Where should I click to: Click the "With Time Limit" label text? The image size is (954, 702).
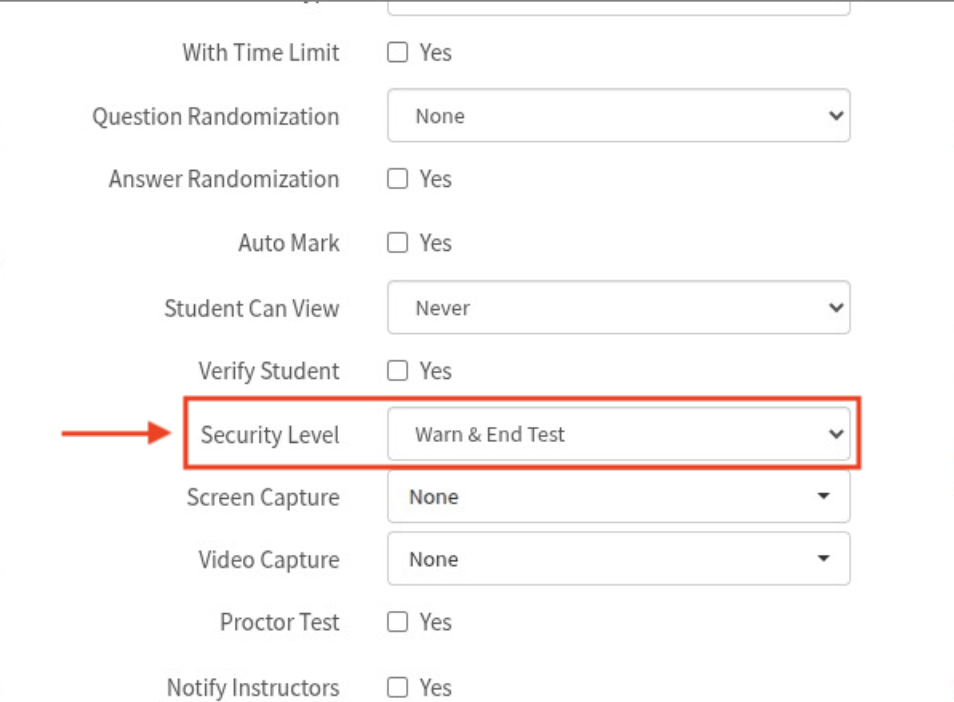pyautogui.click(x=261, y=53)
